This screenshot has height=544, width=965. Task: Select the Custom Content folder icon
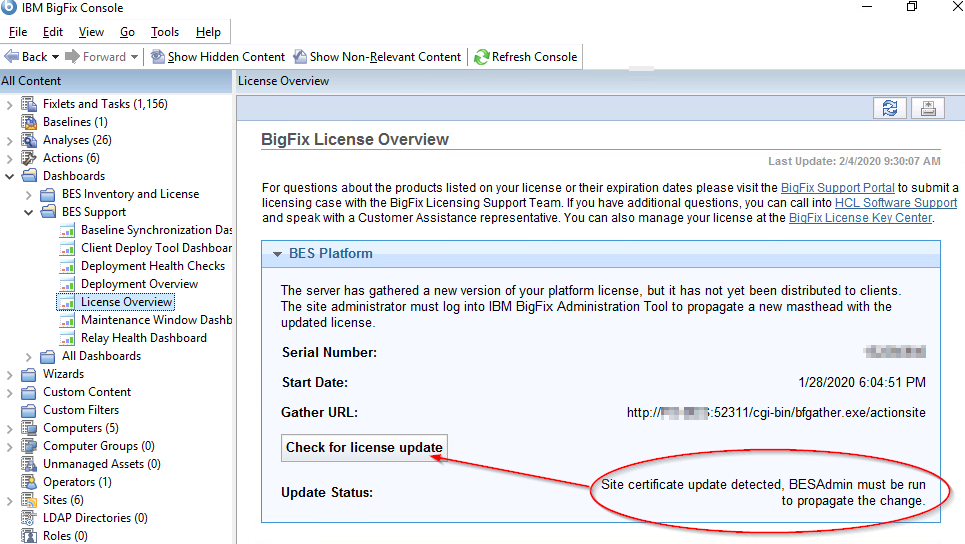[x=29, y=392]
